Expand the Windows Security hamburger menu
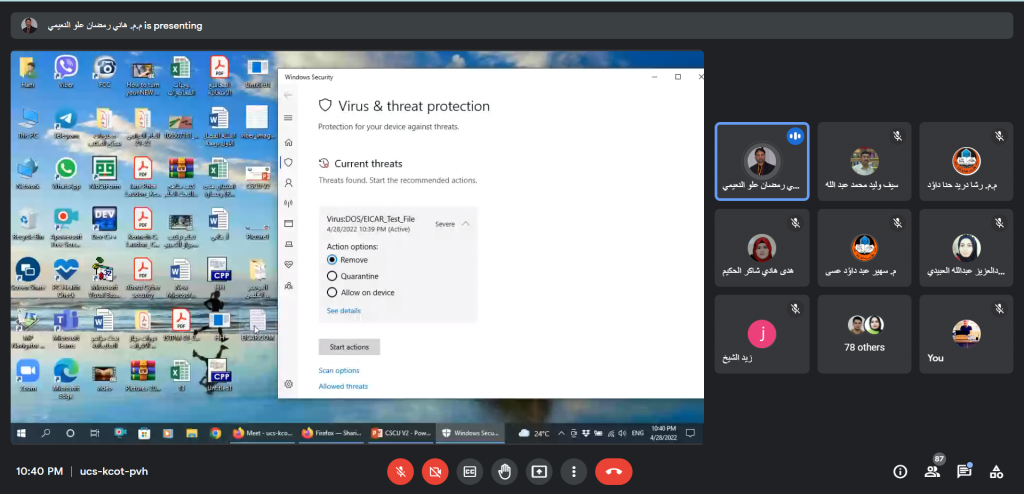1024x494 pixels. pos(289,118)
